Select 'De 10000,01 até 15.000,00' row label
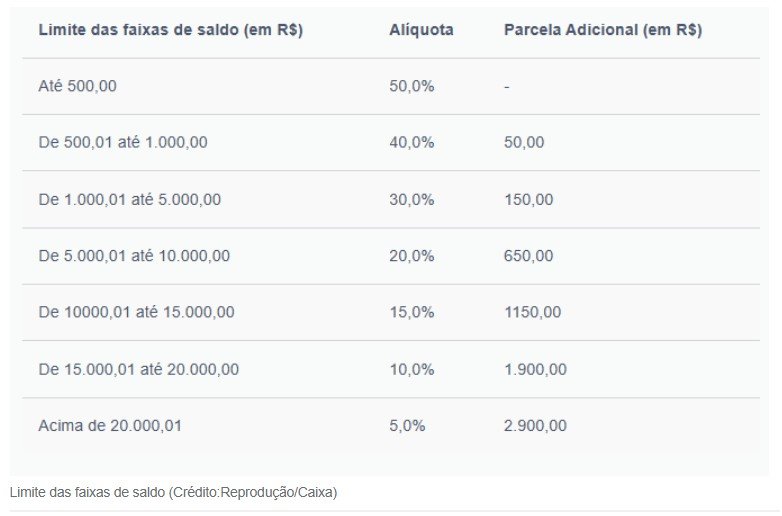The height and width of the screenshot is (516, 782). pyautogui.click(x=136, y=312)
